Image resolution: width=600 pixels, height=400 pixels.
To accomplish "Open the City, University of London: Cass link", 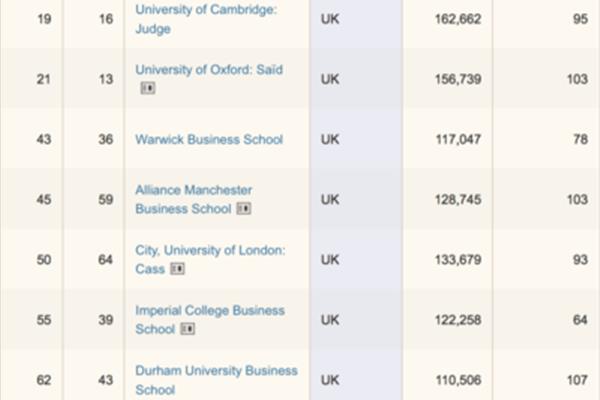I will pyautogui.click(x=210, y=260).
